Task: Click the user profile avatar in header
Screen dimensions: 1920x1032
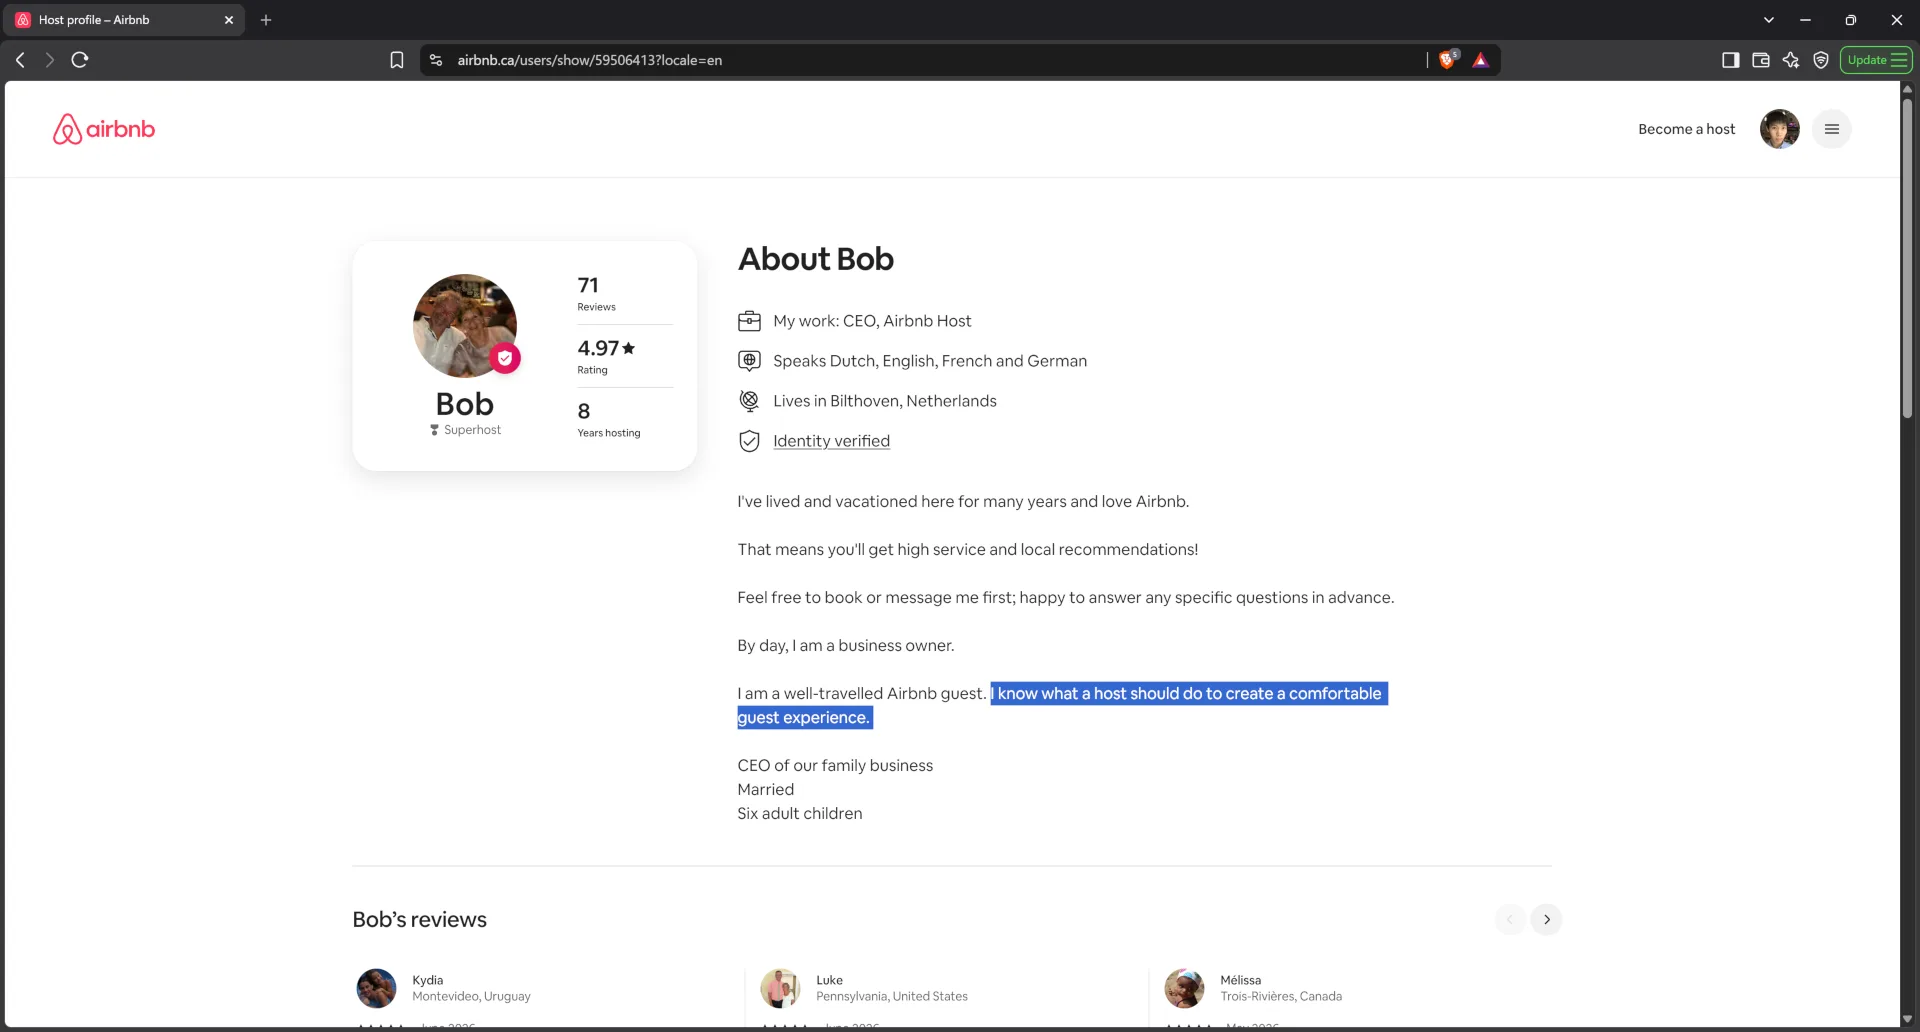Action: point(1779,129)
